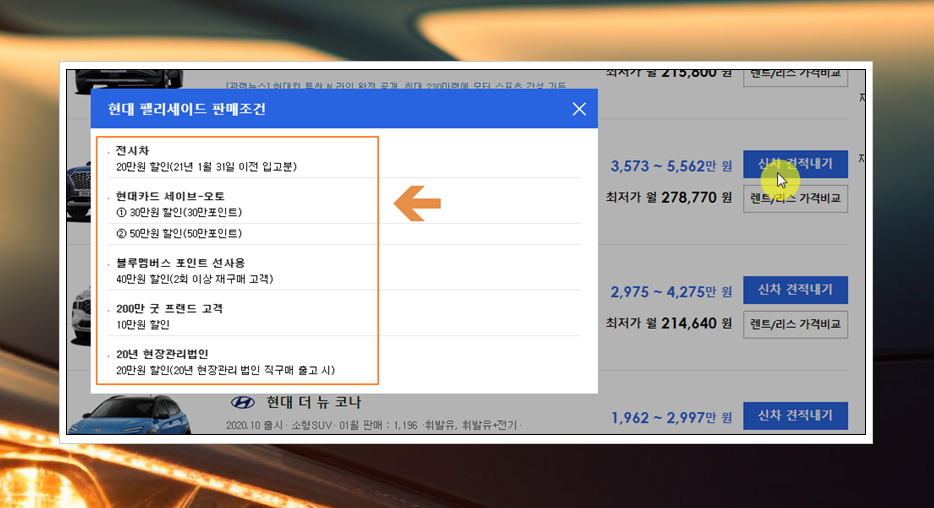The image size is (934, 508).
Task: Click the 200만 굿 프랜드 고객 heading
Action: [x=169, y=308]
